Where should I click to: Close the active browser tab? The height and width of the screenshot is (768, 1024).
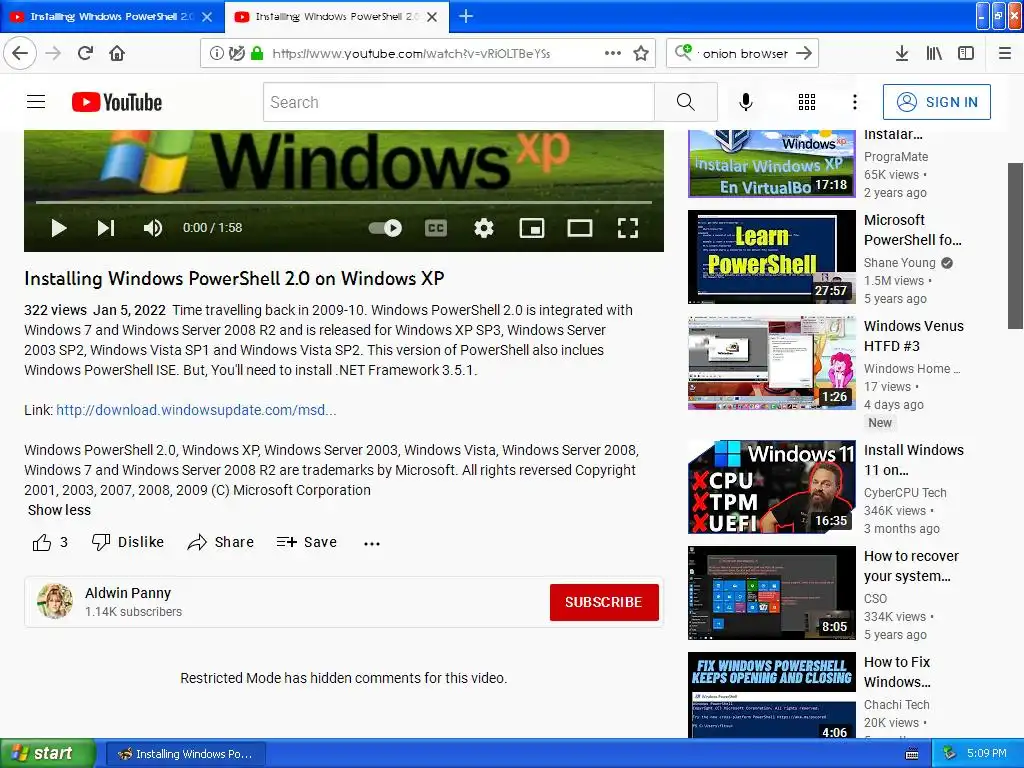point(432,17)
